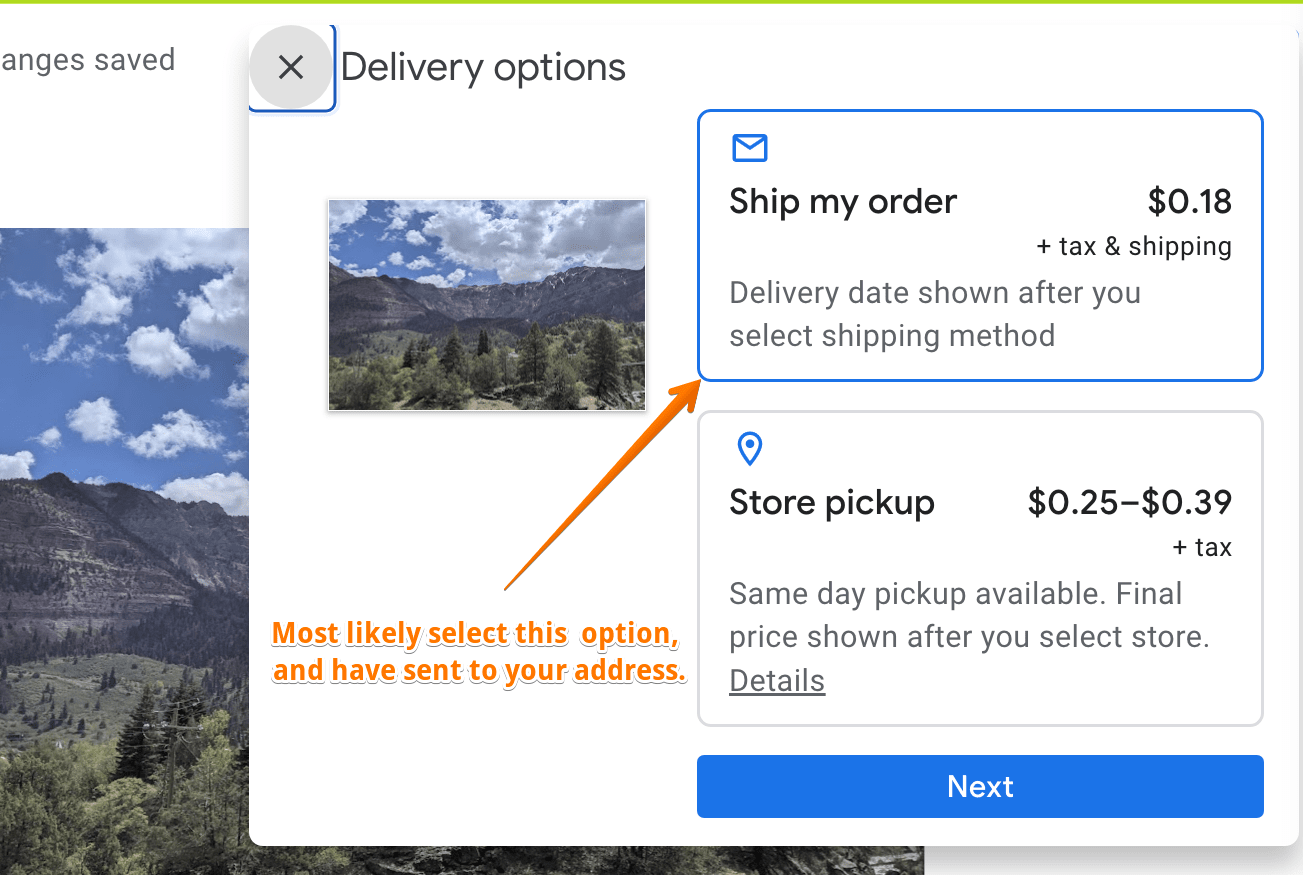
Task: Choose the Store pickup option
Action: (980, 568)
